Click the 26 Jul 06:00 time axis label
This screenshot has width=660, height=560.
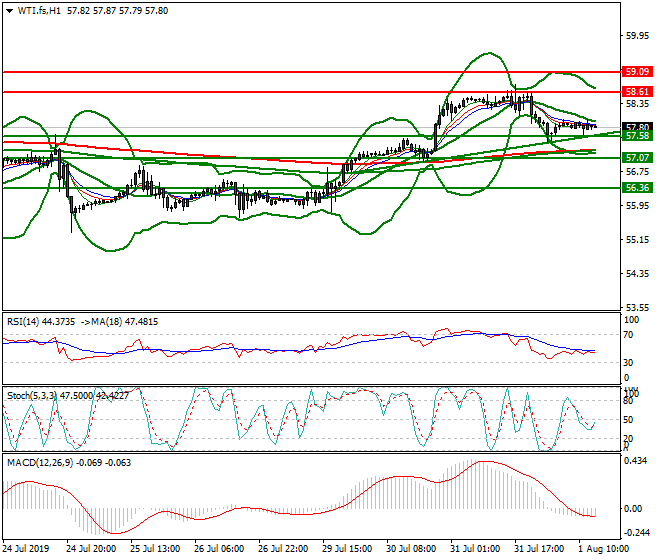[219, 549]
